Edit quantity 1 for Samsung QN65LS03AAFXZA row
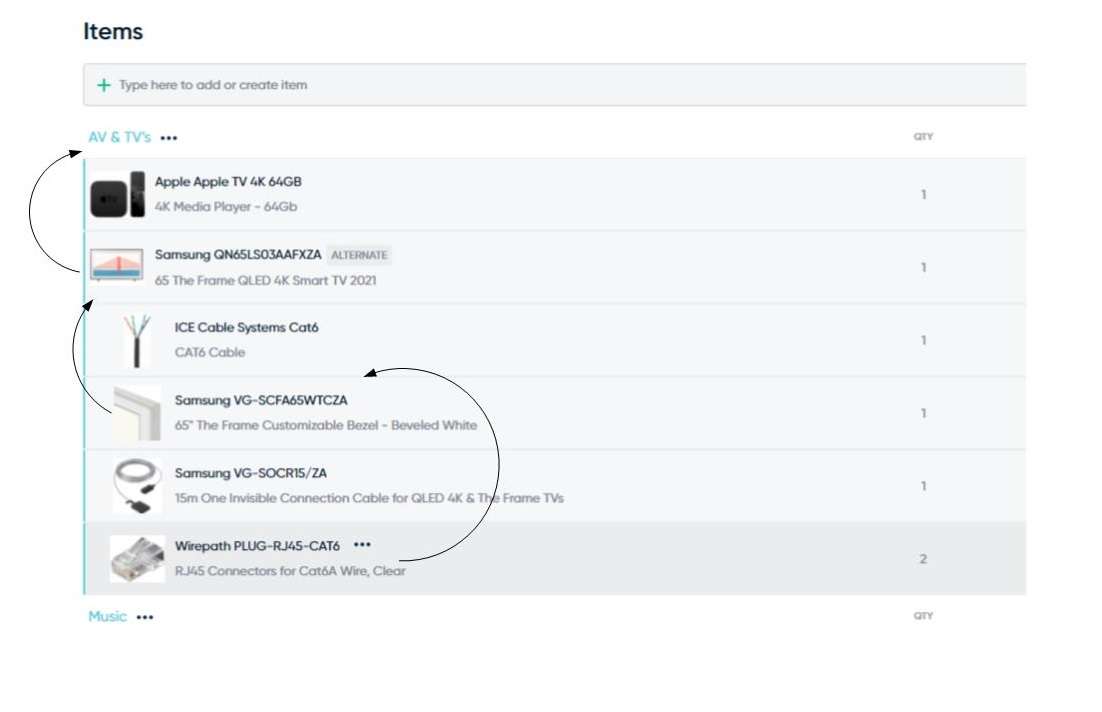Screen dimensions: 1102x712 pyautogui.click(x=923, y=268)
